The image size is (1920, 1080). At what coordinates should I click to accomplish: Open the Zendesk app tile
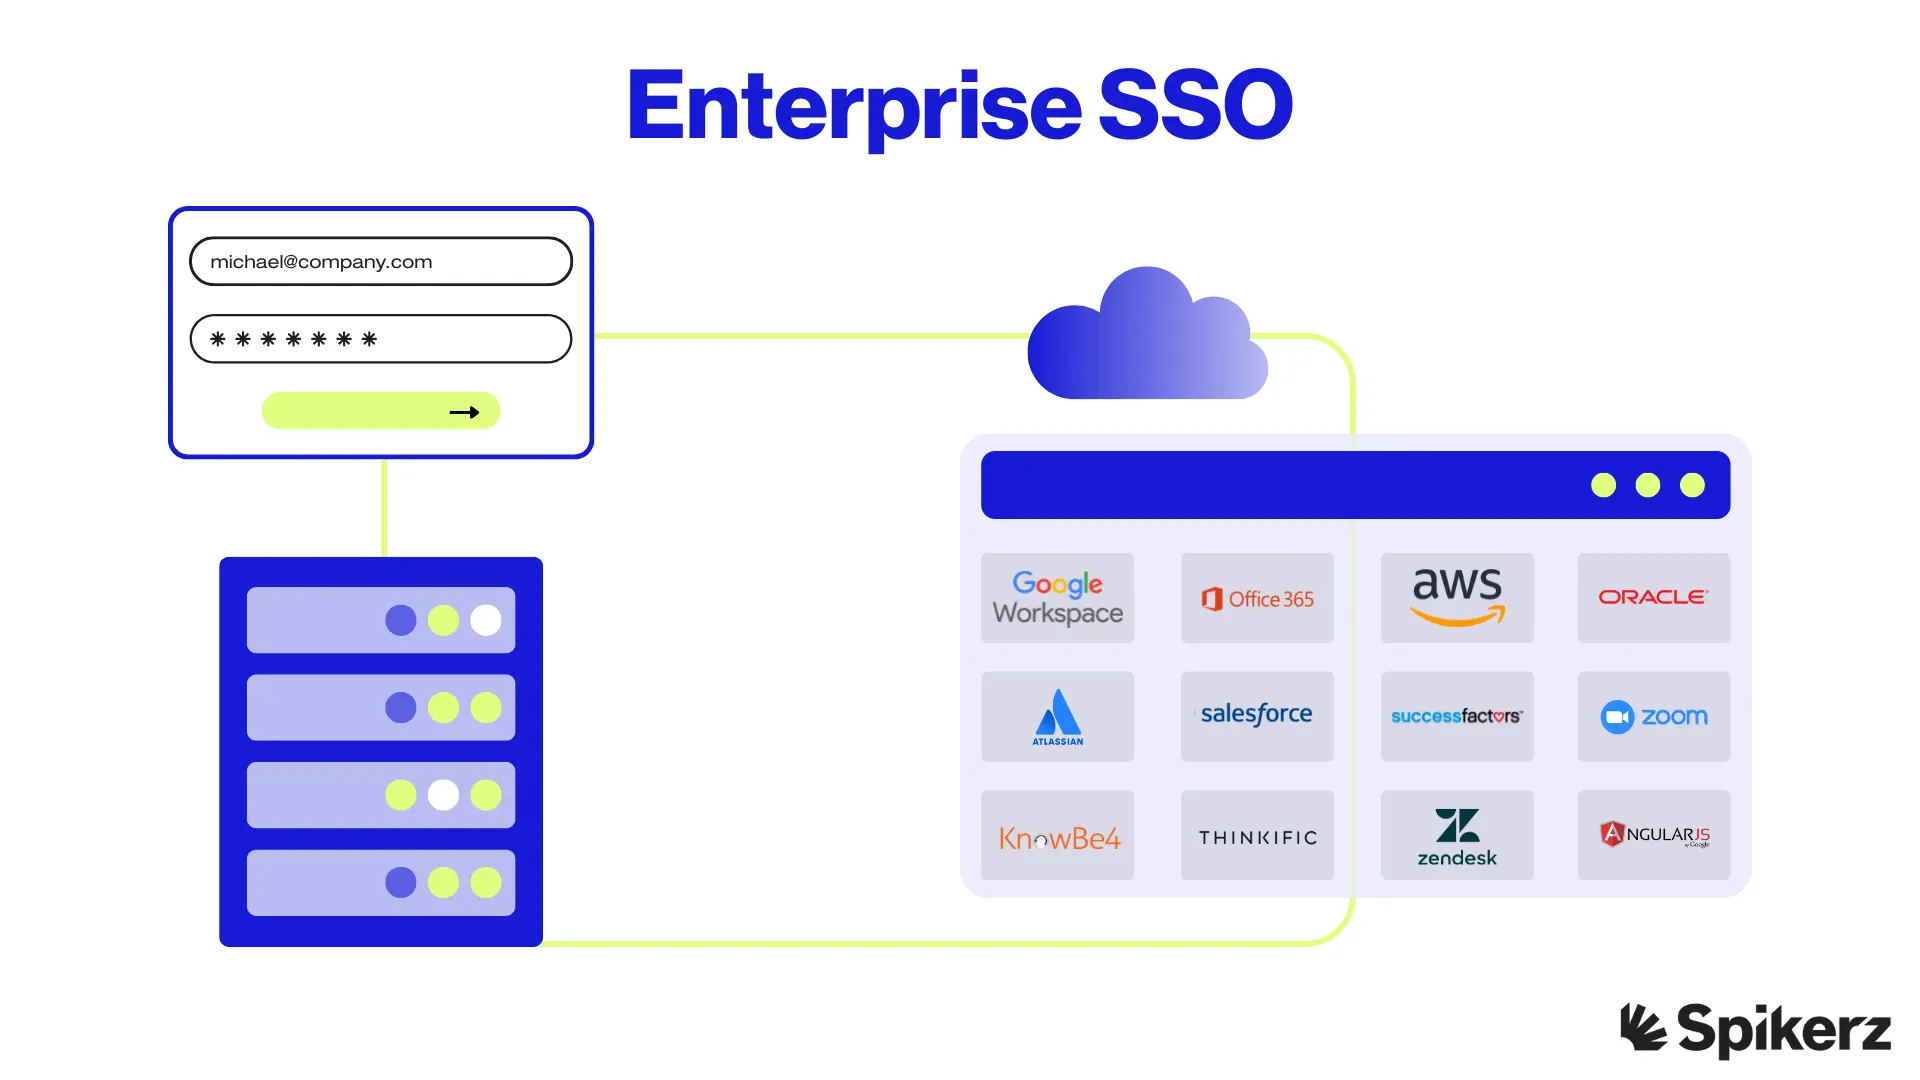[1457, 835]
